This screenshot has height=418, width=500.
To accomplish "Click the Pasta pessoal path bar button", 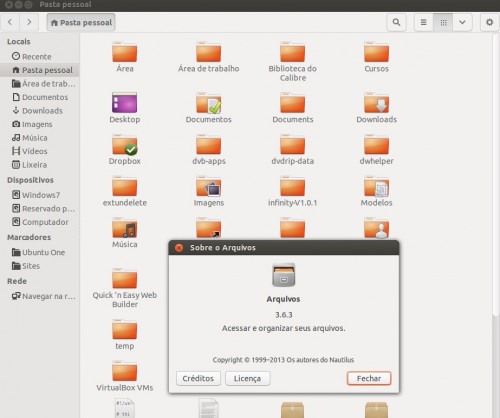I will [x=81, y=22].
